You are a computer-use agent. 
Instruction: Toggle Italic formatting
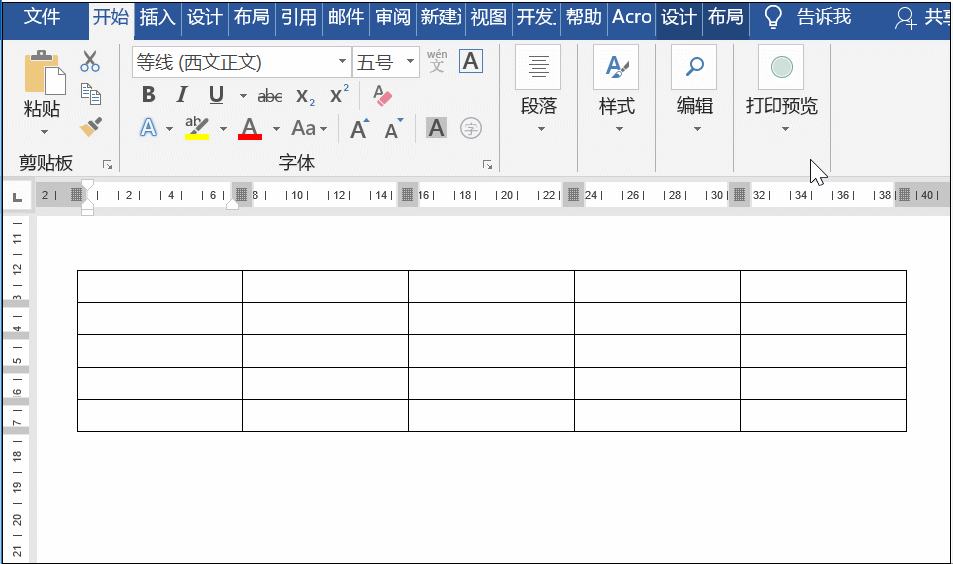click(181, 95)
